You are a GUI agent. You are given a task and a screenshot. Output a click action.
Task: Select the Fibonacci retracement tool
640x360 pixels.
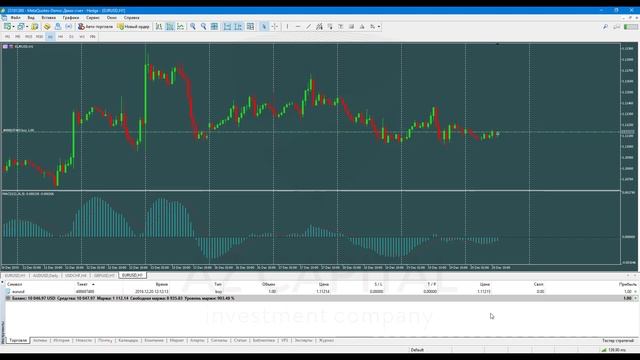point(330,27)
